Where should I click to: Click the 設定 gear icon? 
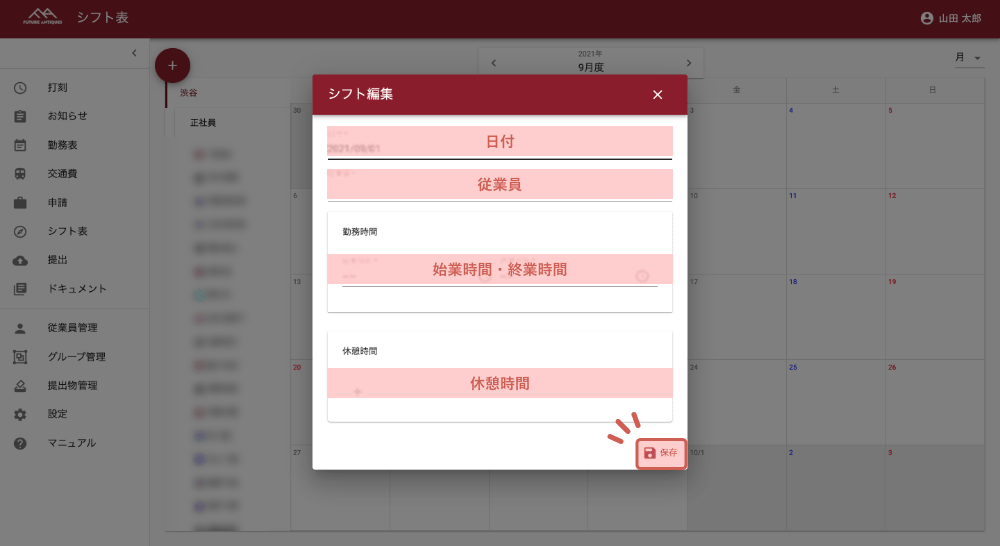coord(20,414)
